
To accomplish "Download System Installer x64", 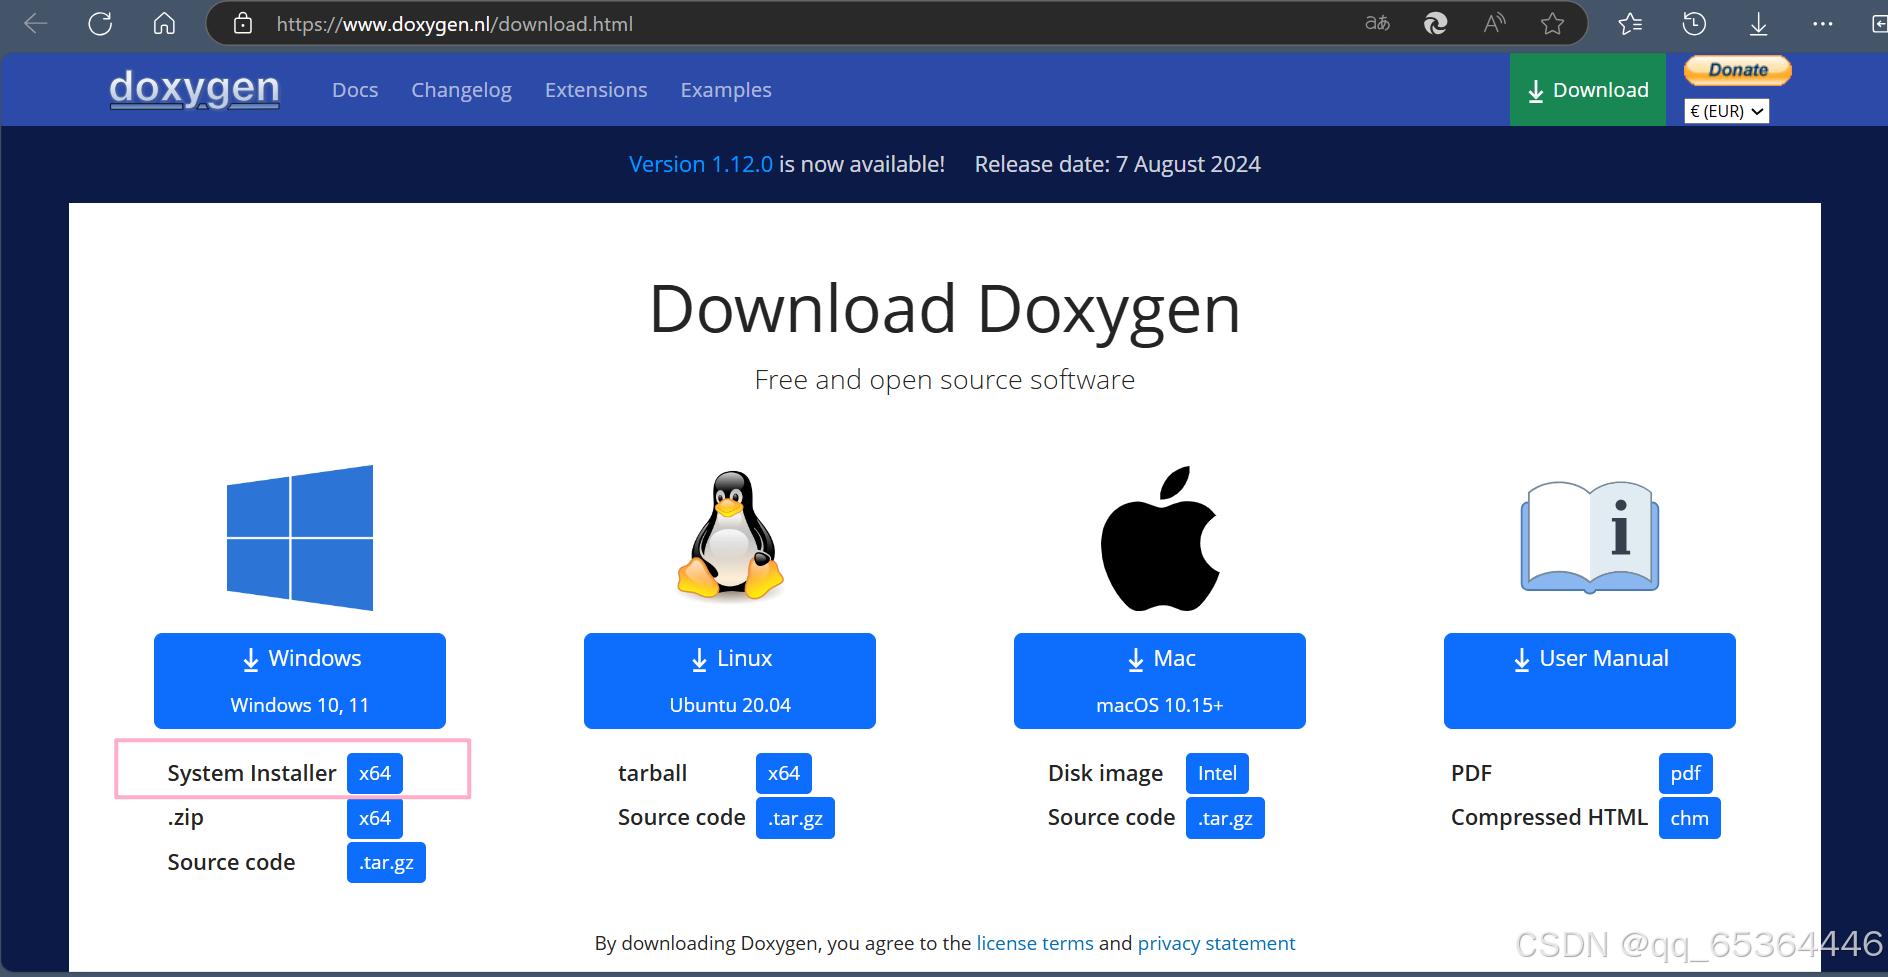I will tap(375, 773).
